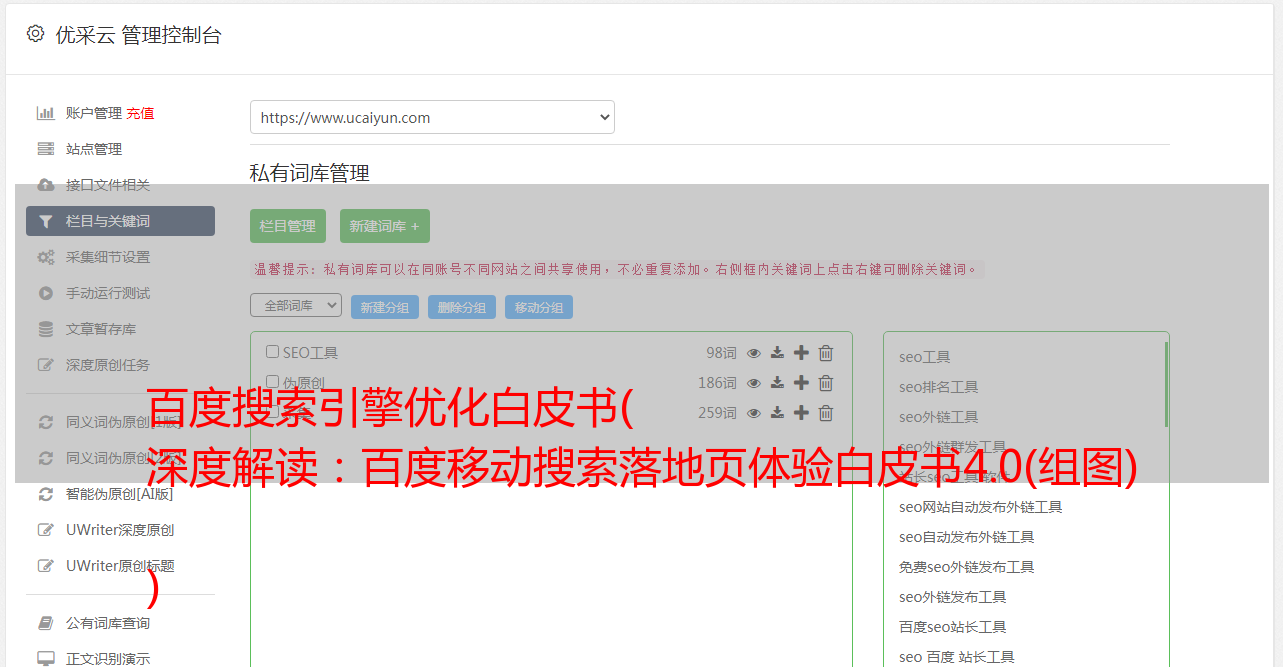Click the 优采云 管理控制台 title
The width and height of the screenshot is (1283, 667).
click(x=138, y=35)
